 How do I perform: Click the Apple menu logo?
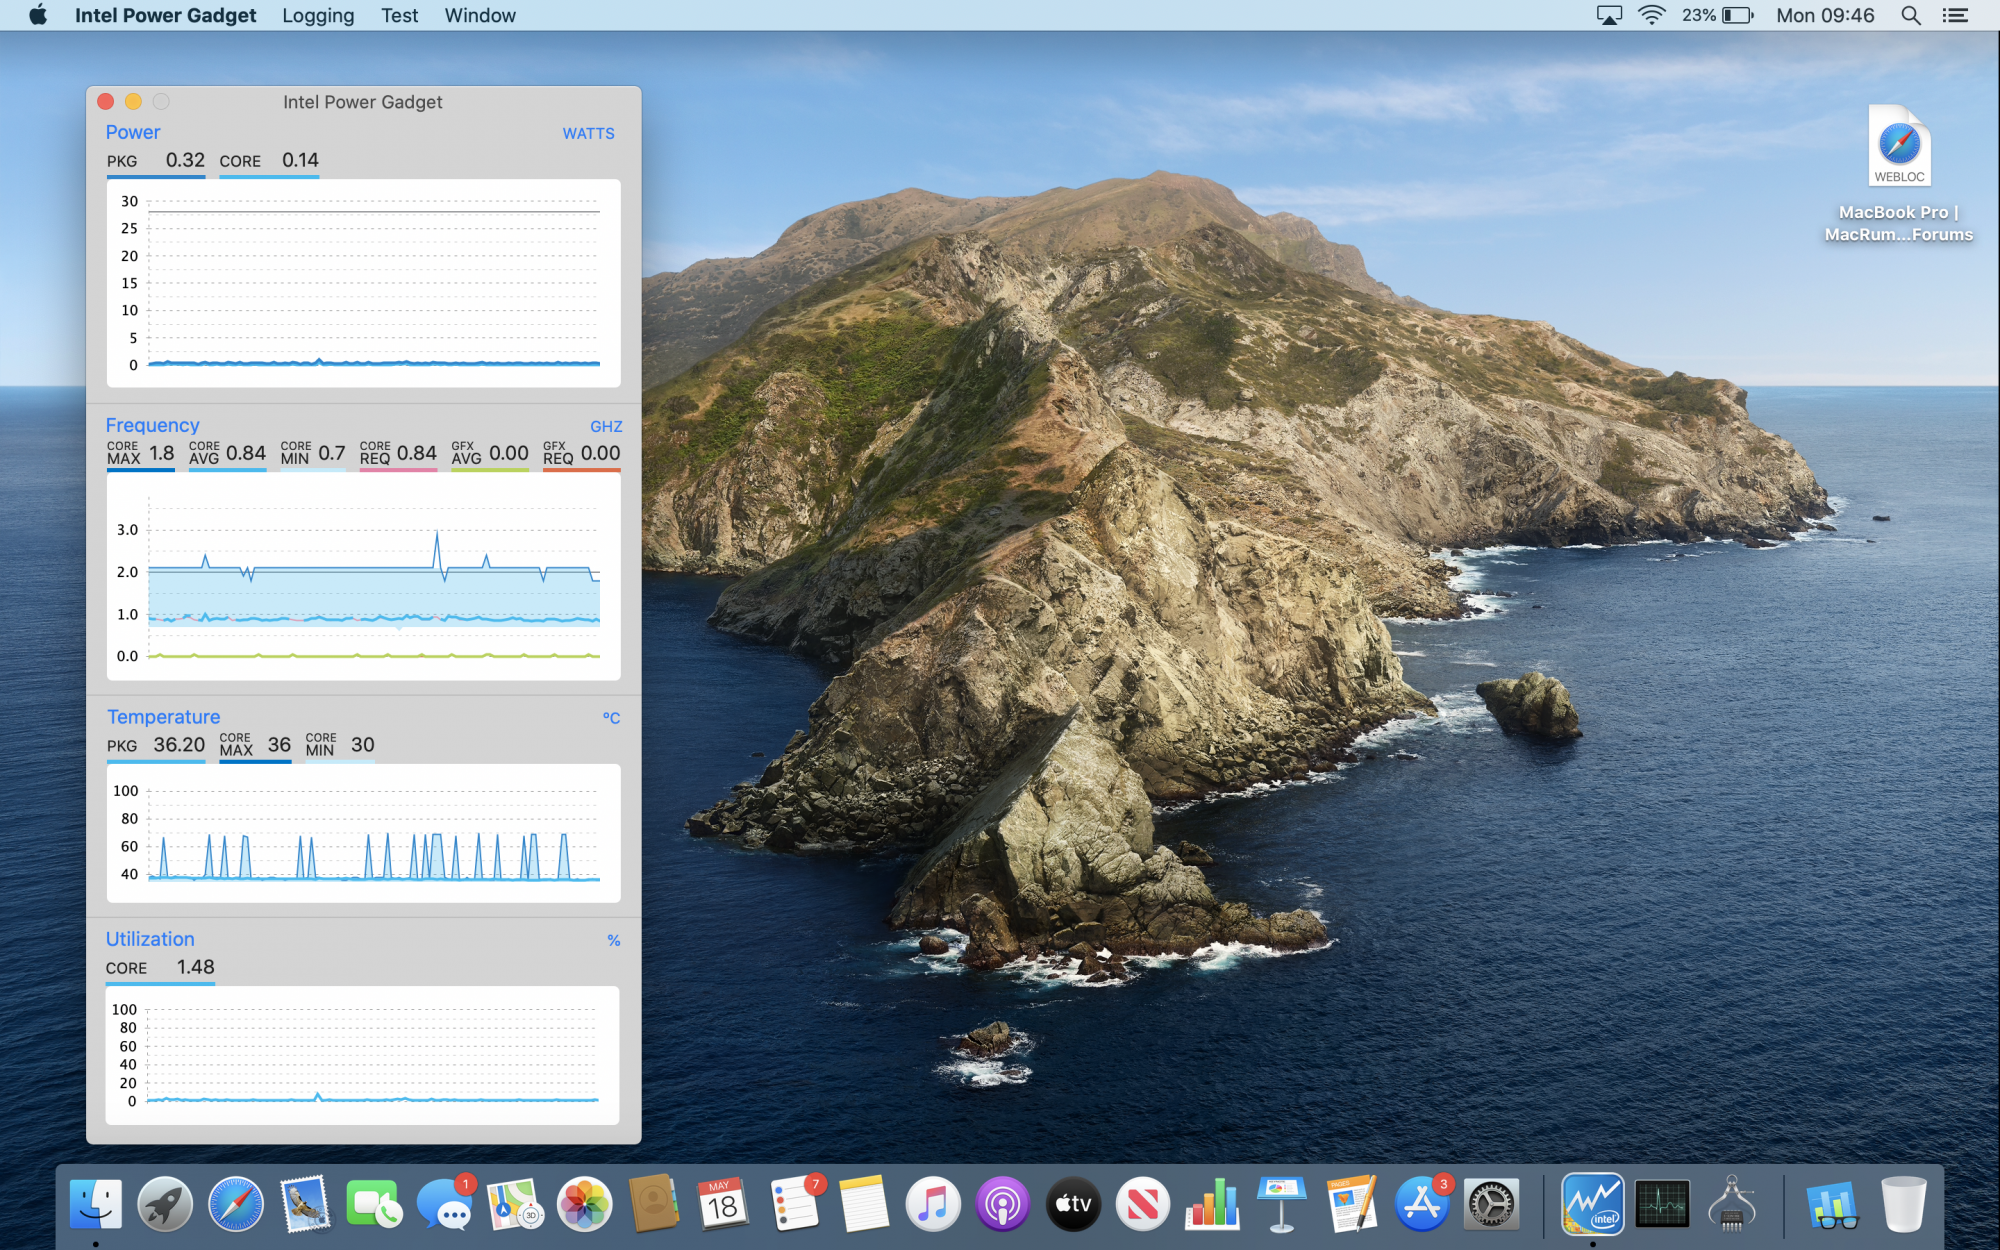tap(38, 15)
